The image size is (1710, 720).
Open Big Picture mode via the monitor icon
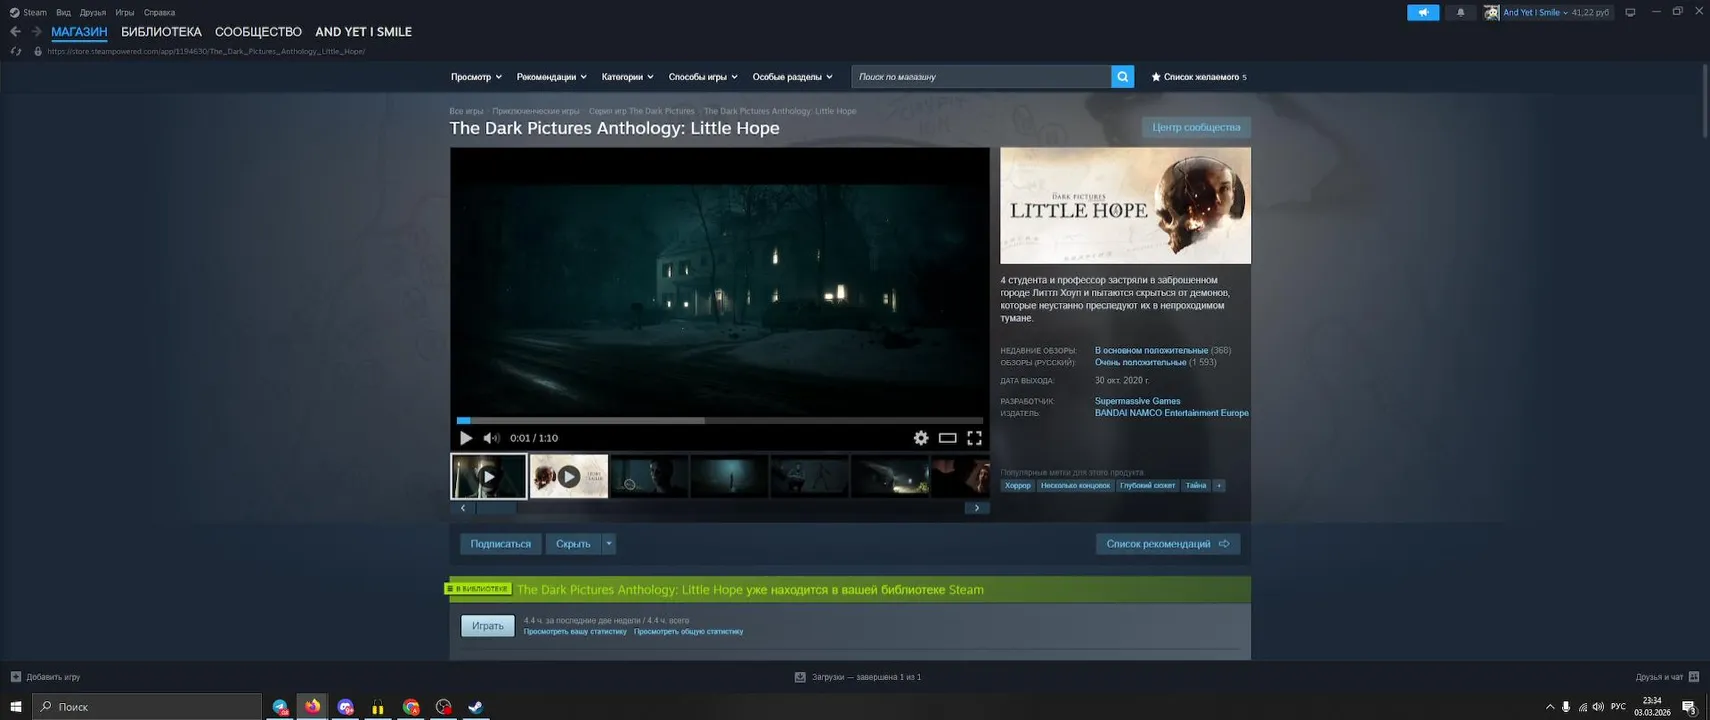click(x=1630, y=12)
